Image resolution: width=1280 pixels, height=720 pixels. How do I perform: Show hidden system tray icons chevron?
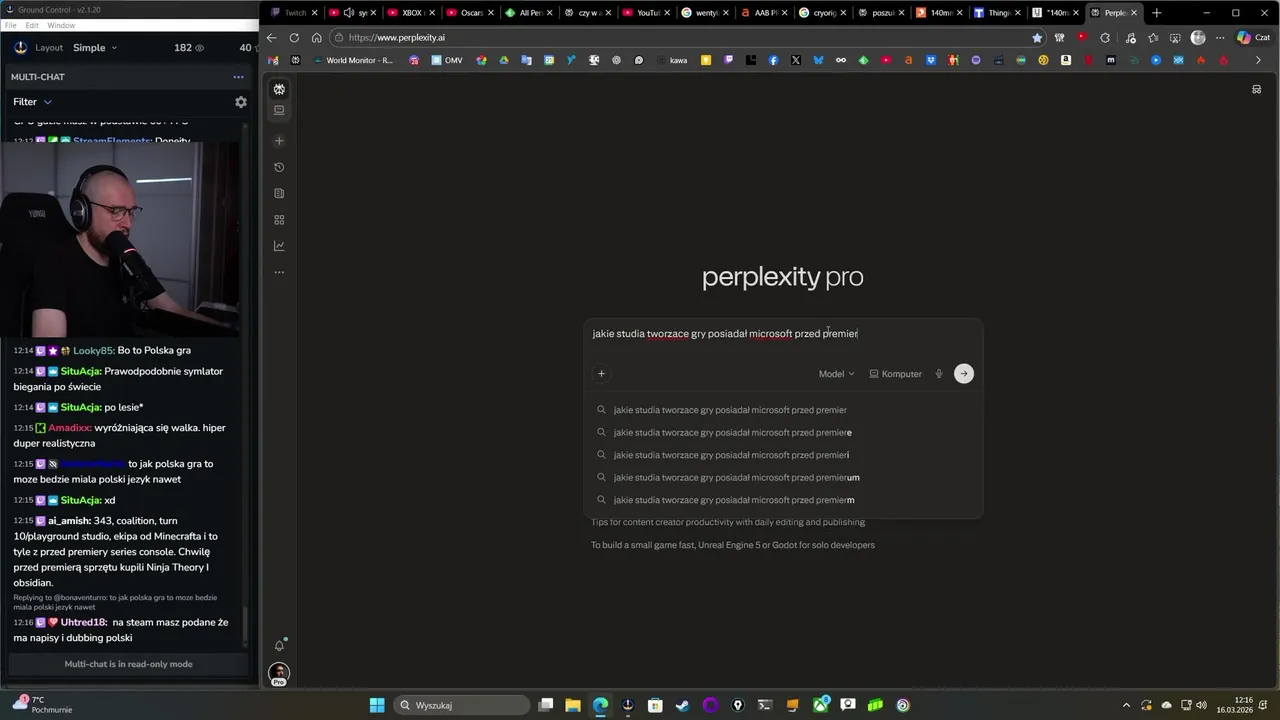1126,705
